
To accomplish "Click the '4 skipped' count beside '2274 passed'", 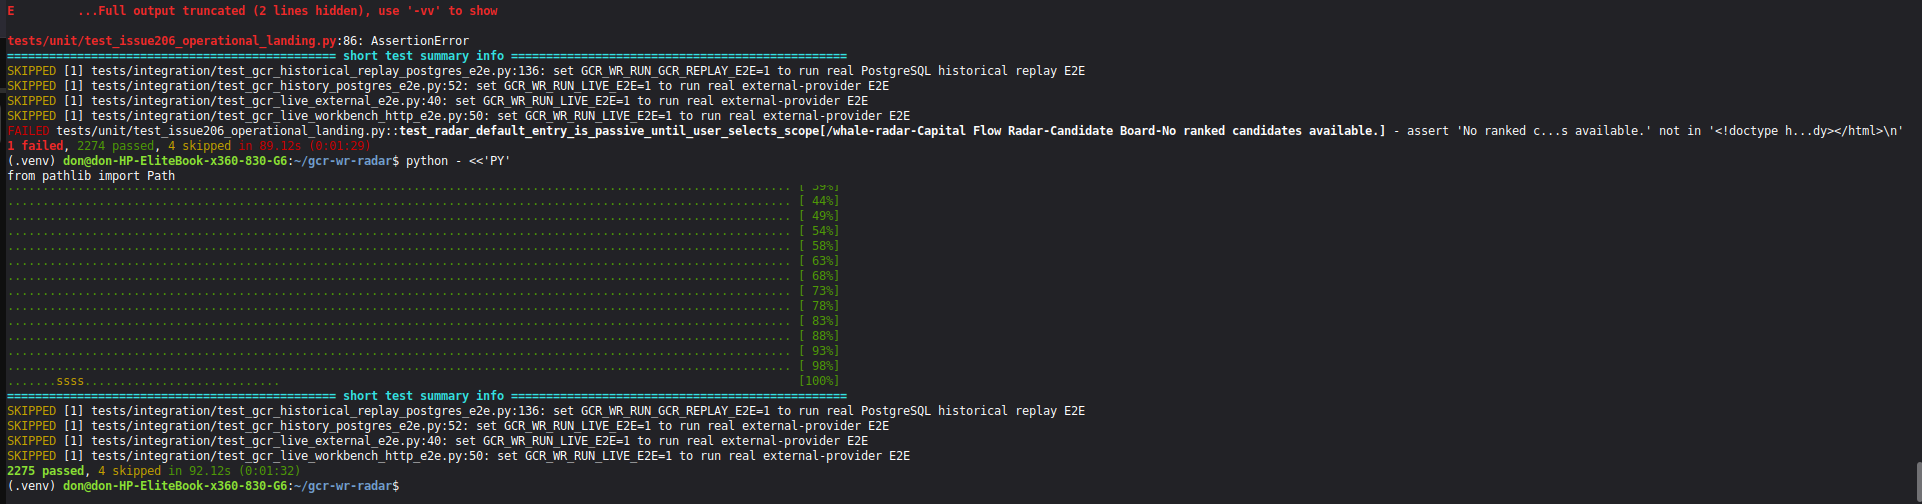I will 199,146.
